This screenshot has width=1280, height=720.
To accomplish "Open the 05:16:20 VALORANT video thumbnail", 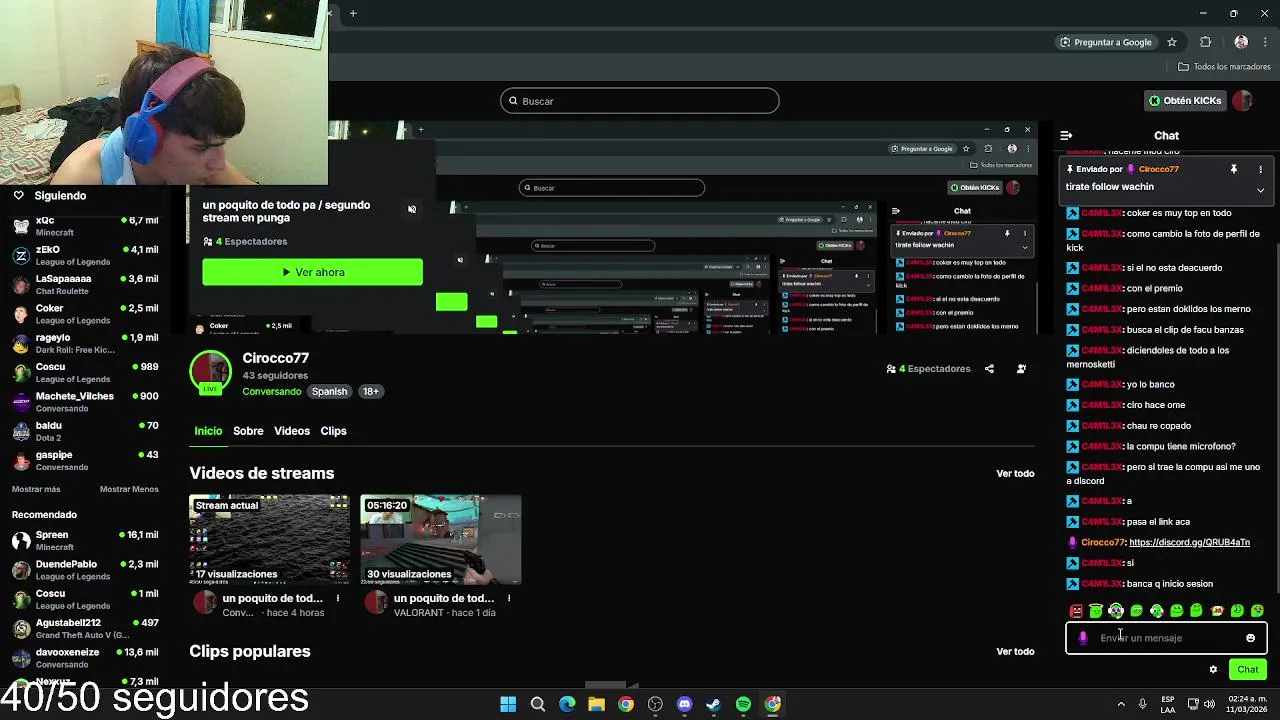I will (x=441, y=539).
